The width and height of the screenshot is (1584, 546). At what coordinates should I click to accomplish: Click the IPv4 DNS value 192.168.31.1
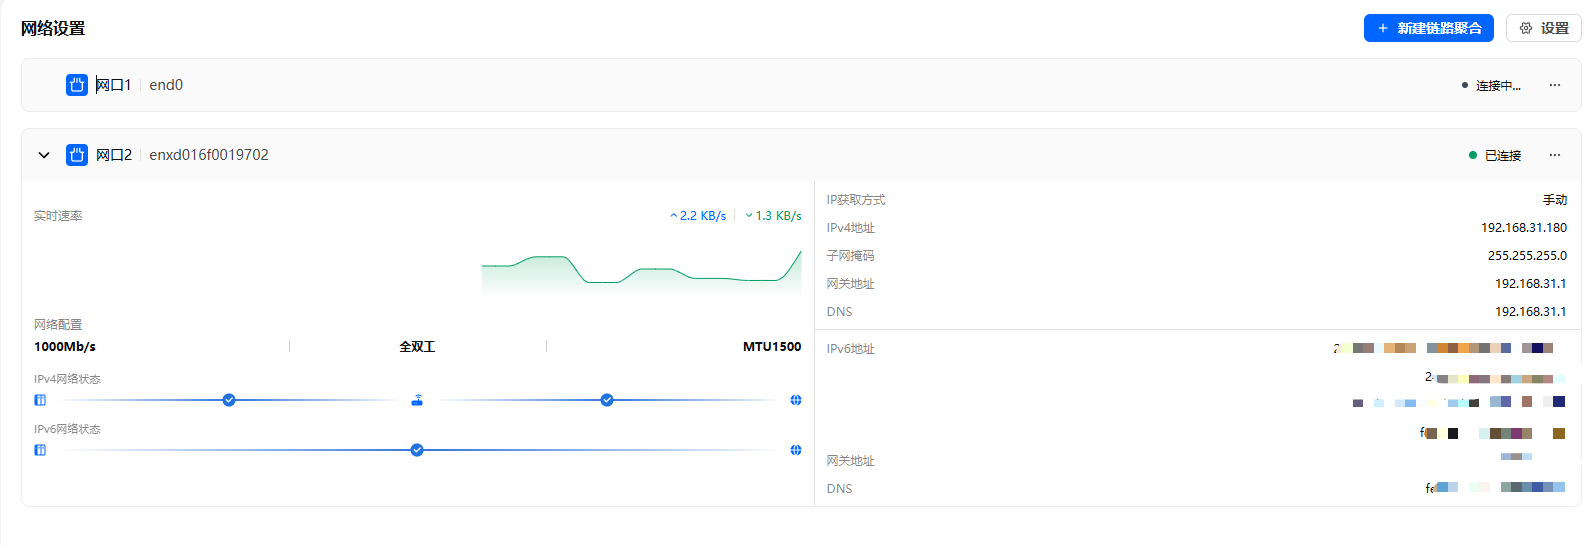[1531, 312]
